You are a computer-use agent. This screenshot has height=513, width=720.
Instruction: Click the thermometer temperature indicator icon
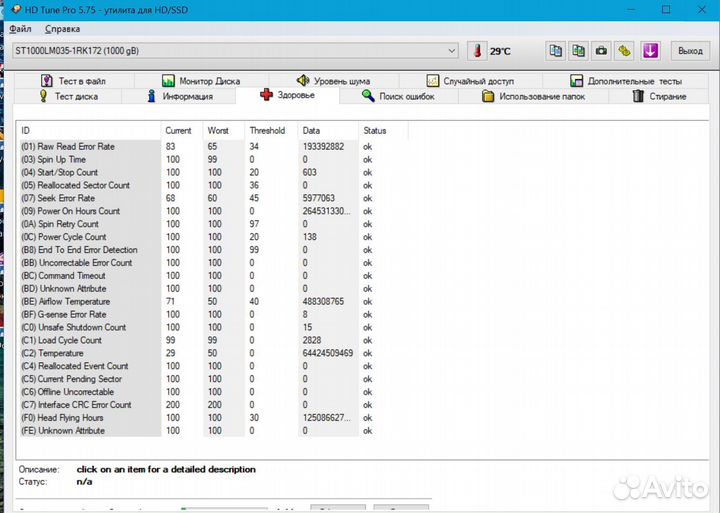[479, 50]
